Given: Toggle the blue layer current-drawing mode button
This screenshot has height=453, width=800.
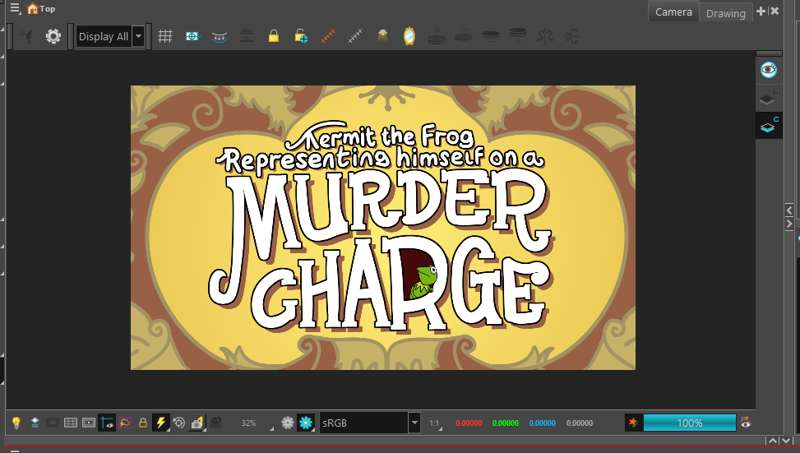Looking at the screenshot, I should (768, 125).
